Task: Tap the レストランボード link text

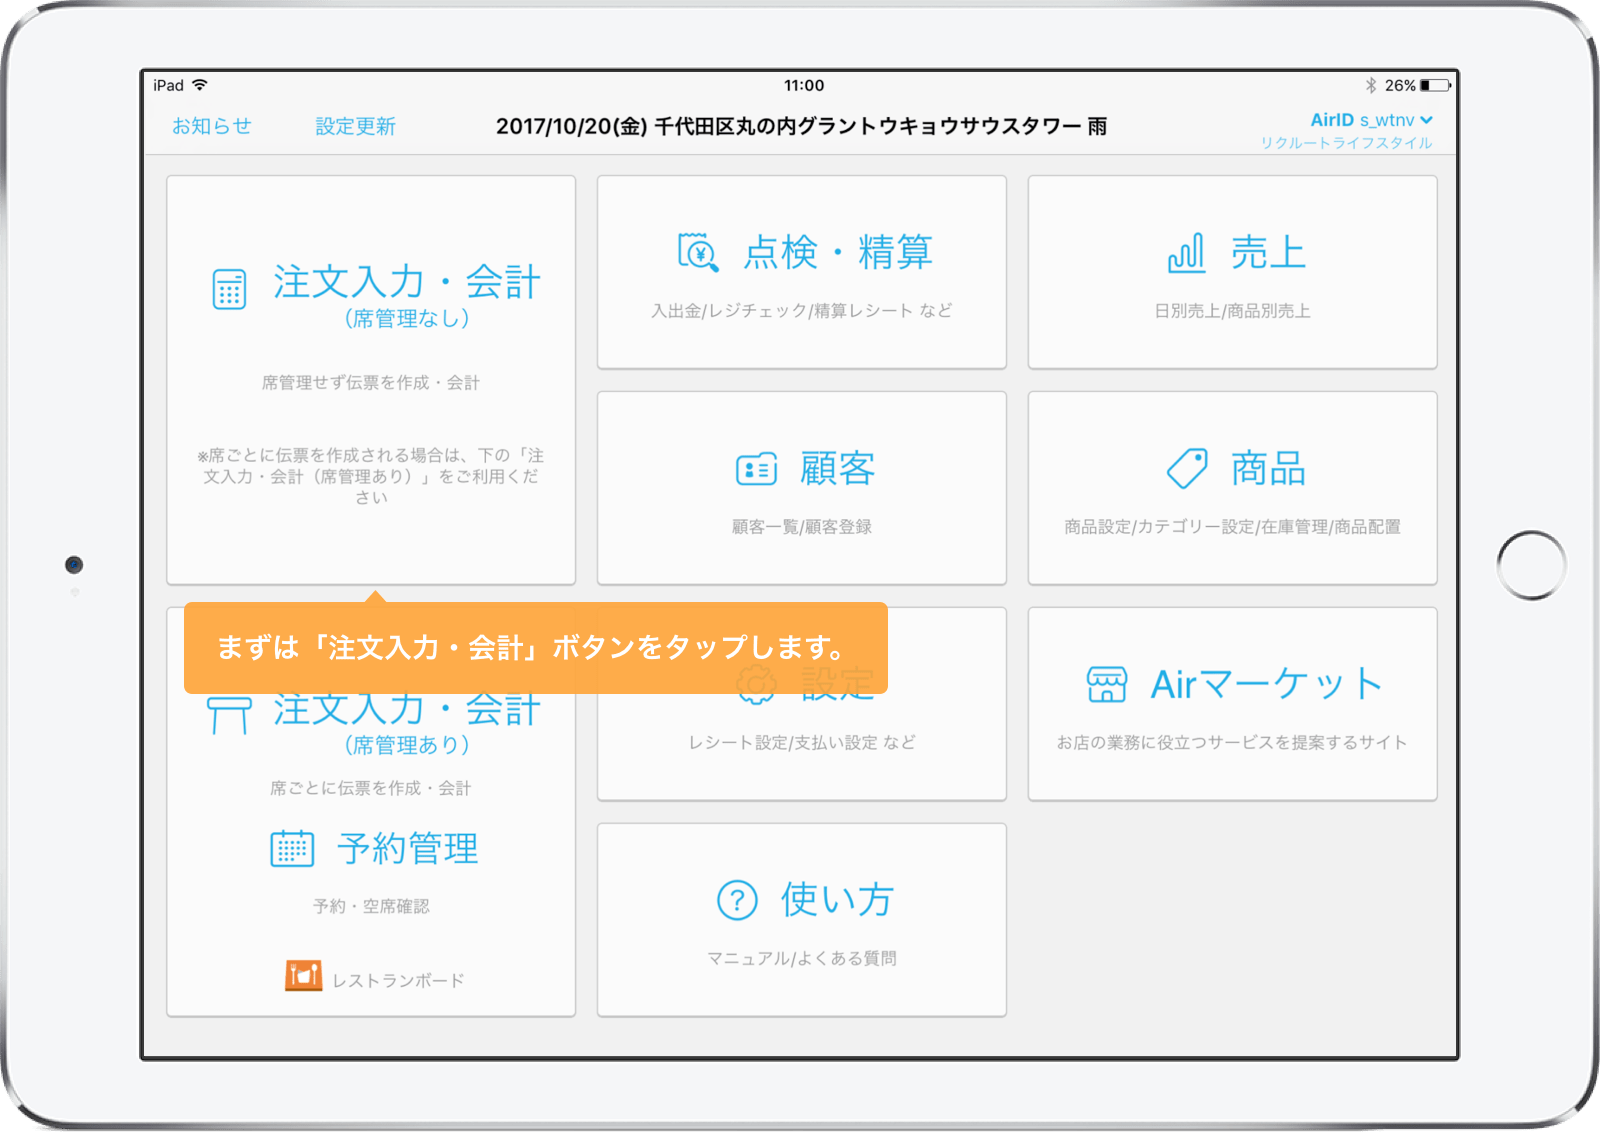Action: [x=398, y=981]
